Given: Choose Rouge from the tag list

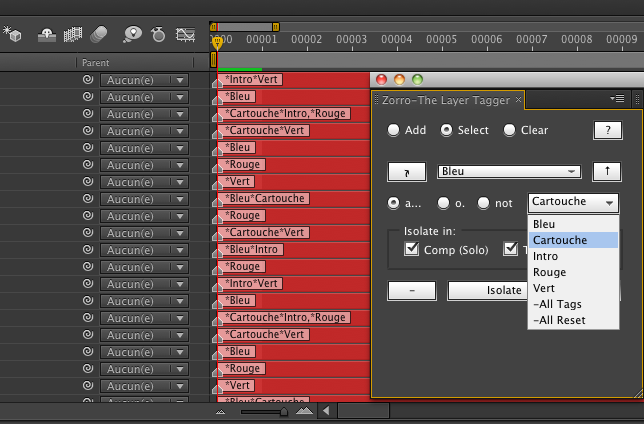Looking at the screenshot, I should tap(549, 272).
